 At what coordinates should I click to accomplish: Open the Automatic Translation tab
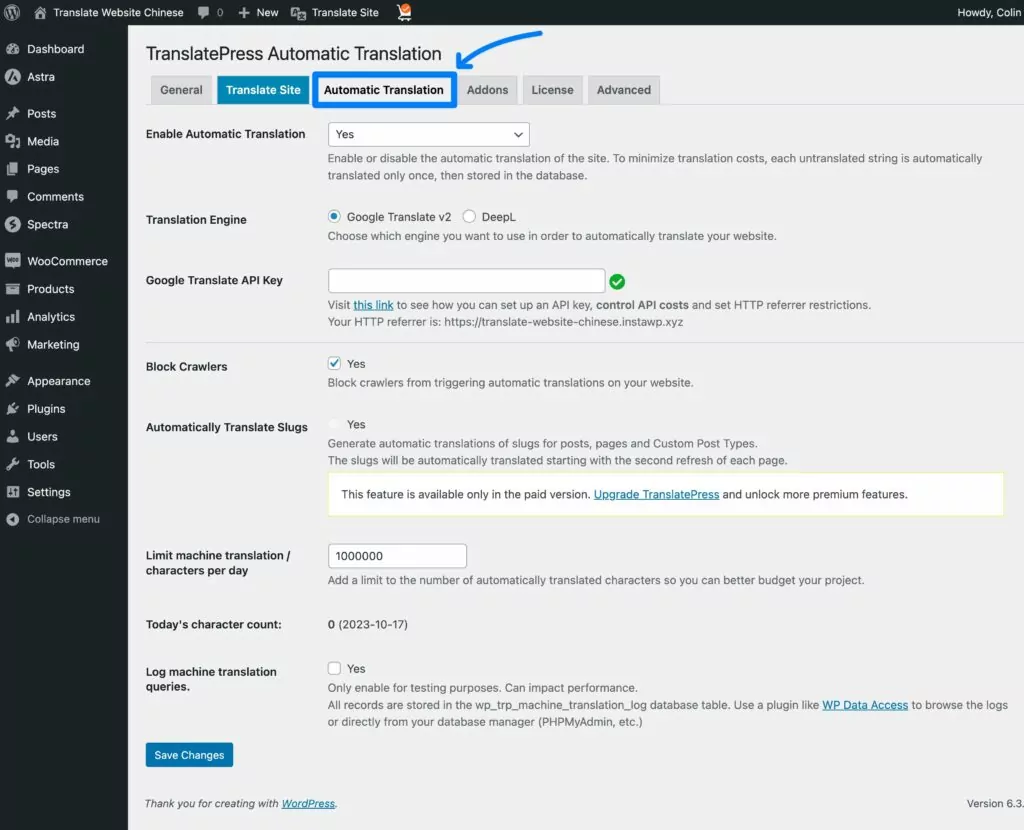[384, 90]
